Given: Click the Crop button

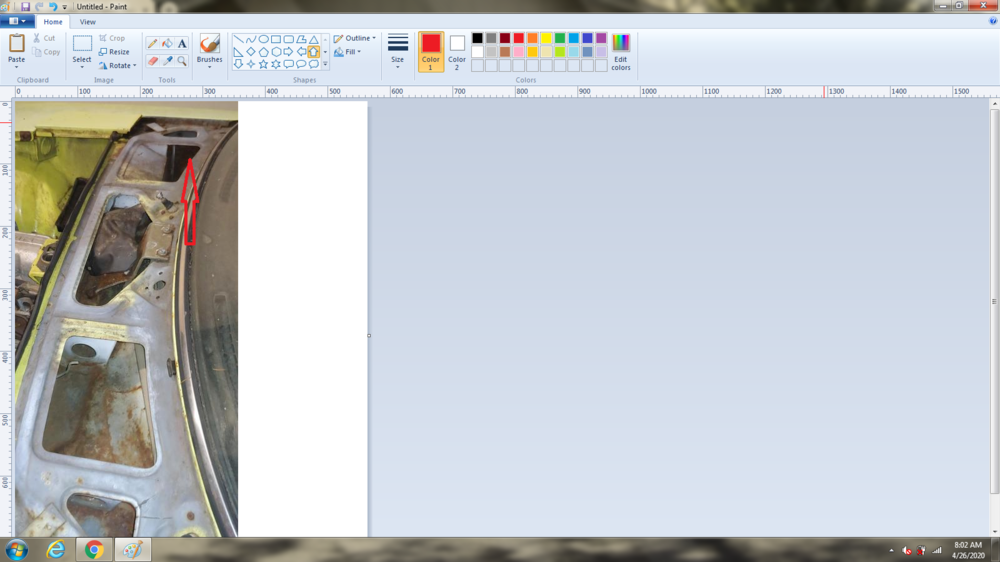Looking at the screenshot, I should [112, 38].
